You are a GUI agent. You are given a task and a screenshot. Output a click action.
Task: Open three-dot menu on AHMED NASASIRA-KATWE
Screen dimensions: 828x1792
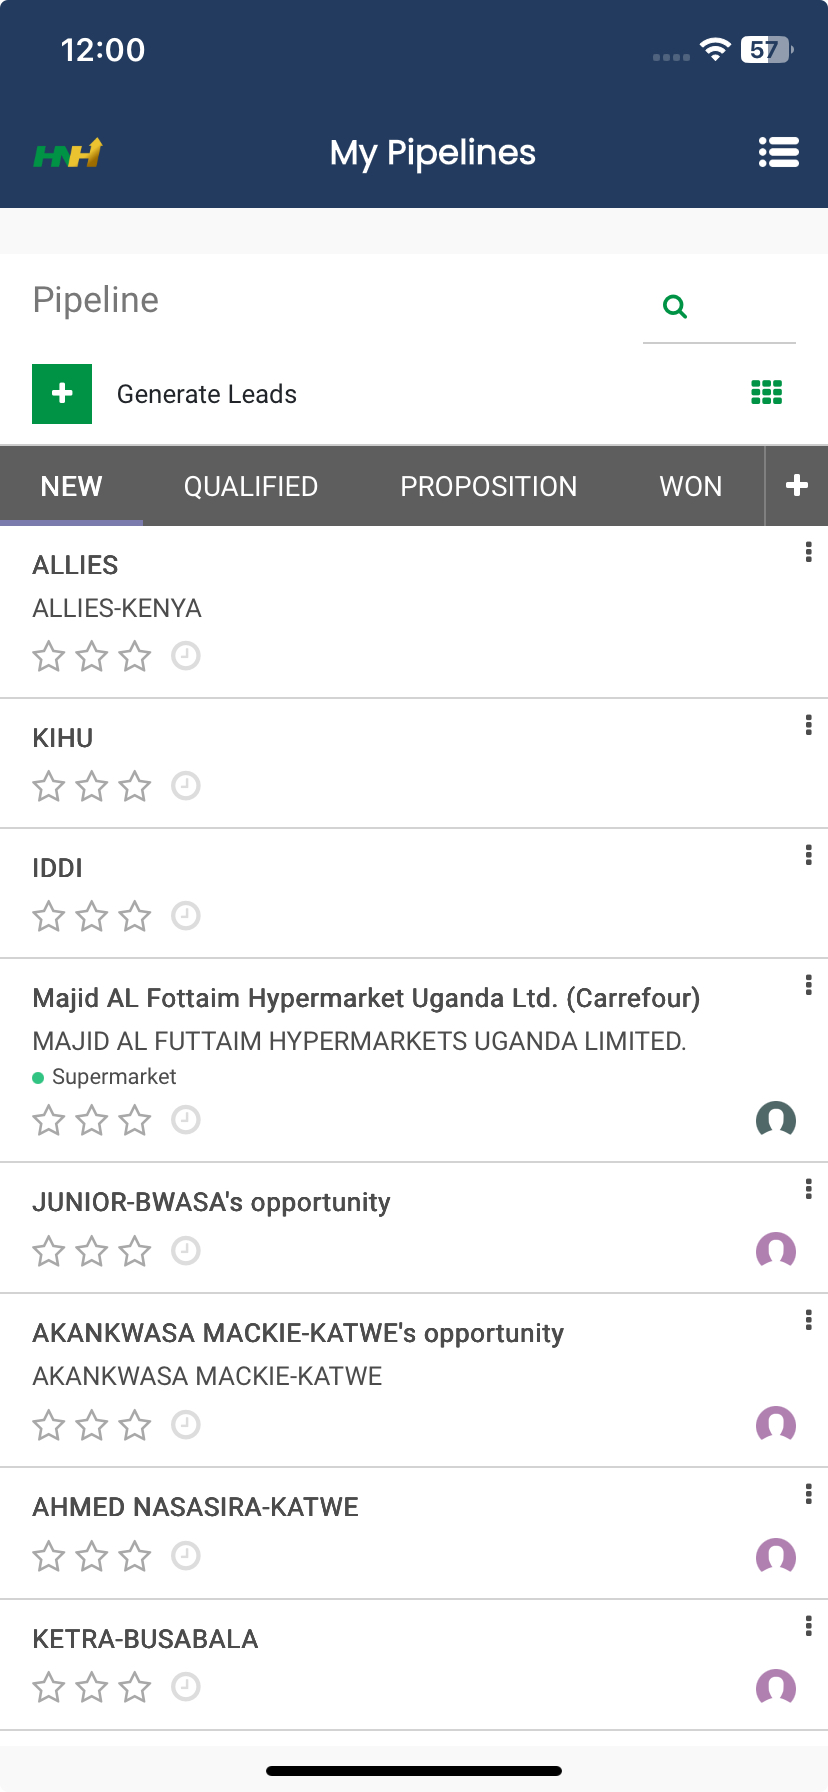click(x=808, y=1494)
